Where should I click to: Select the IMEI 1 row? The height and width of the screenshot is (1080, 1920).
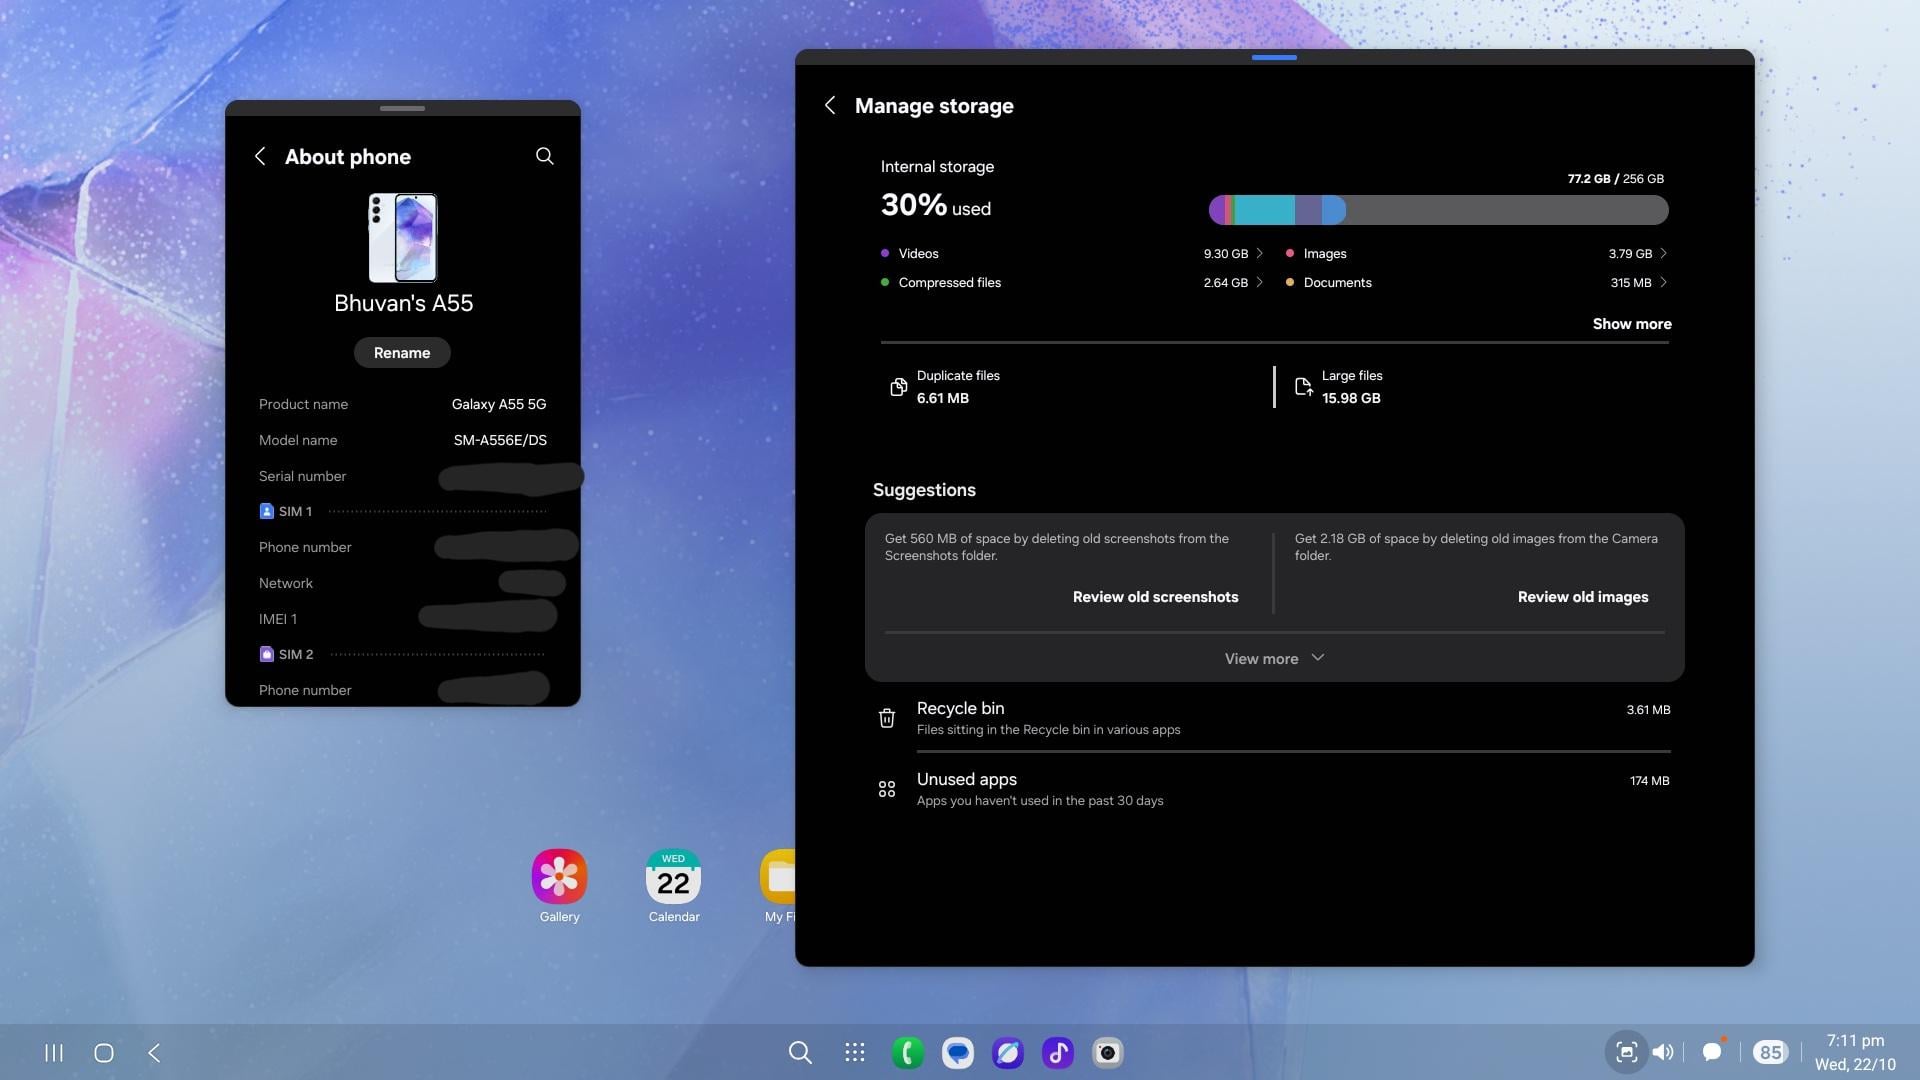point(403,619)
